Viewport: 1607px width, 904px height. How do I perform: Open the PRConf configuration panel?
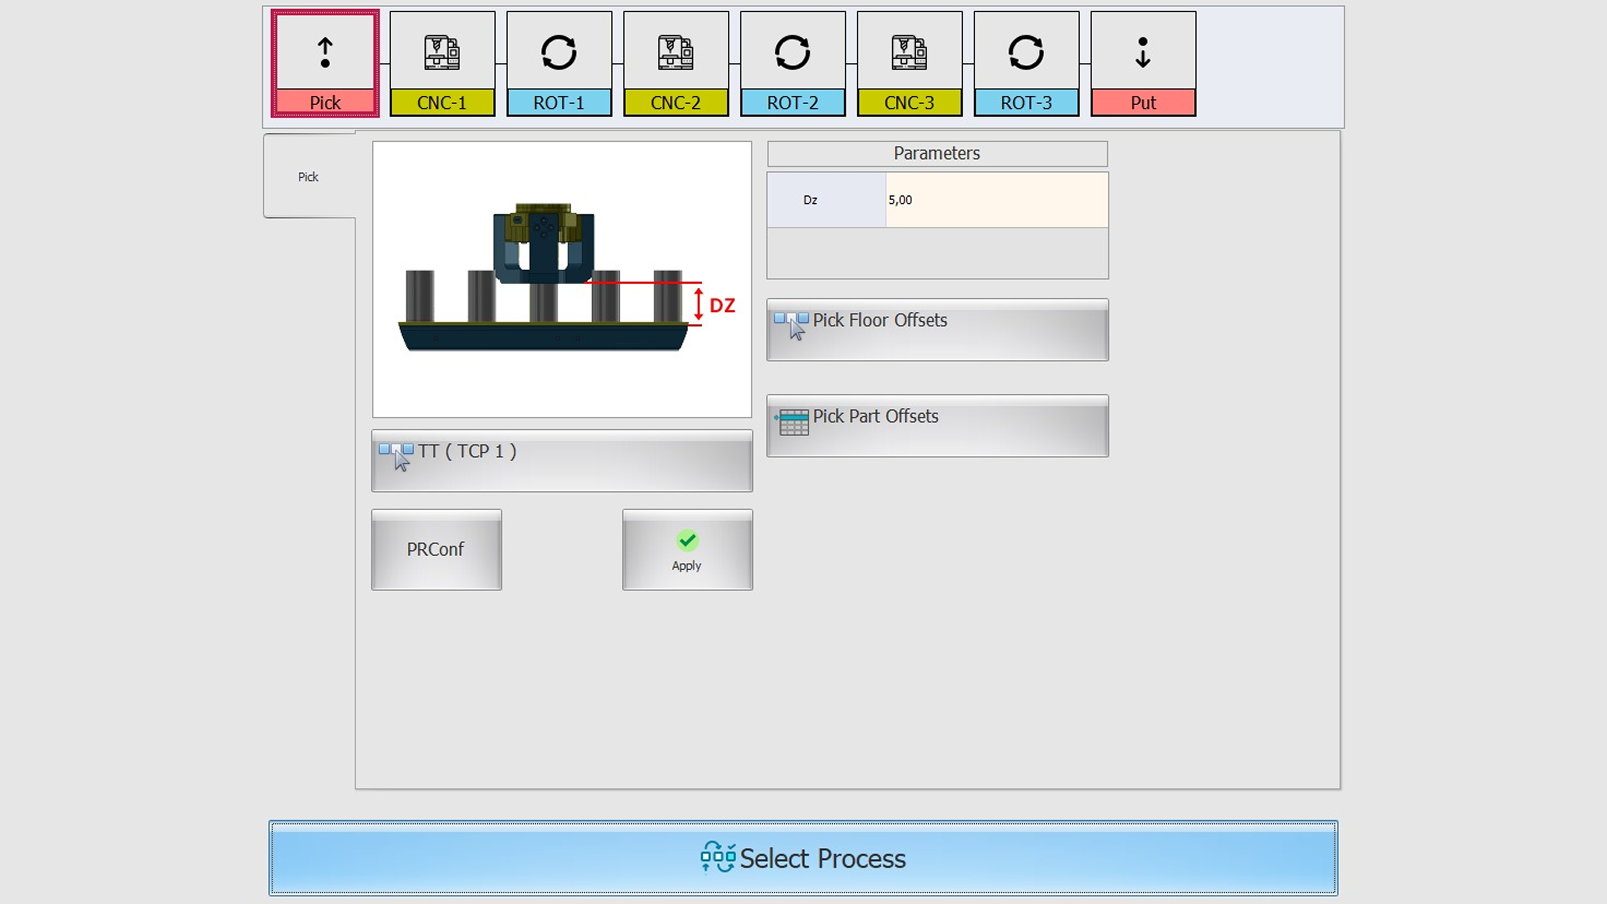[x=436, y=549]
